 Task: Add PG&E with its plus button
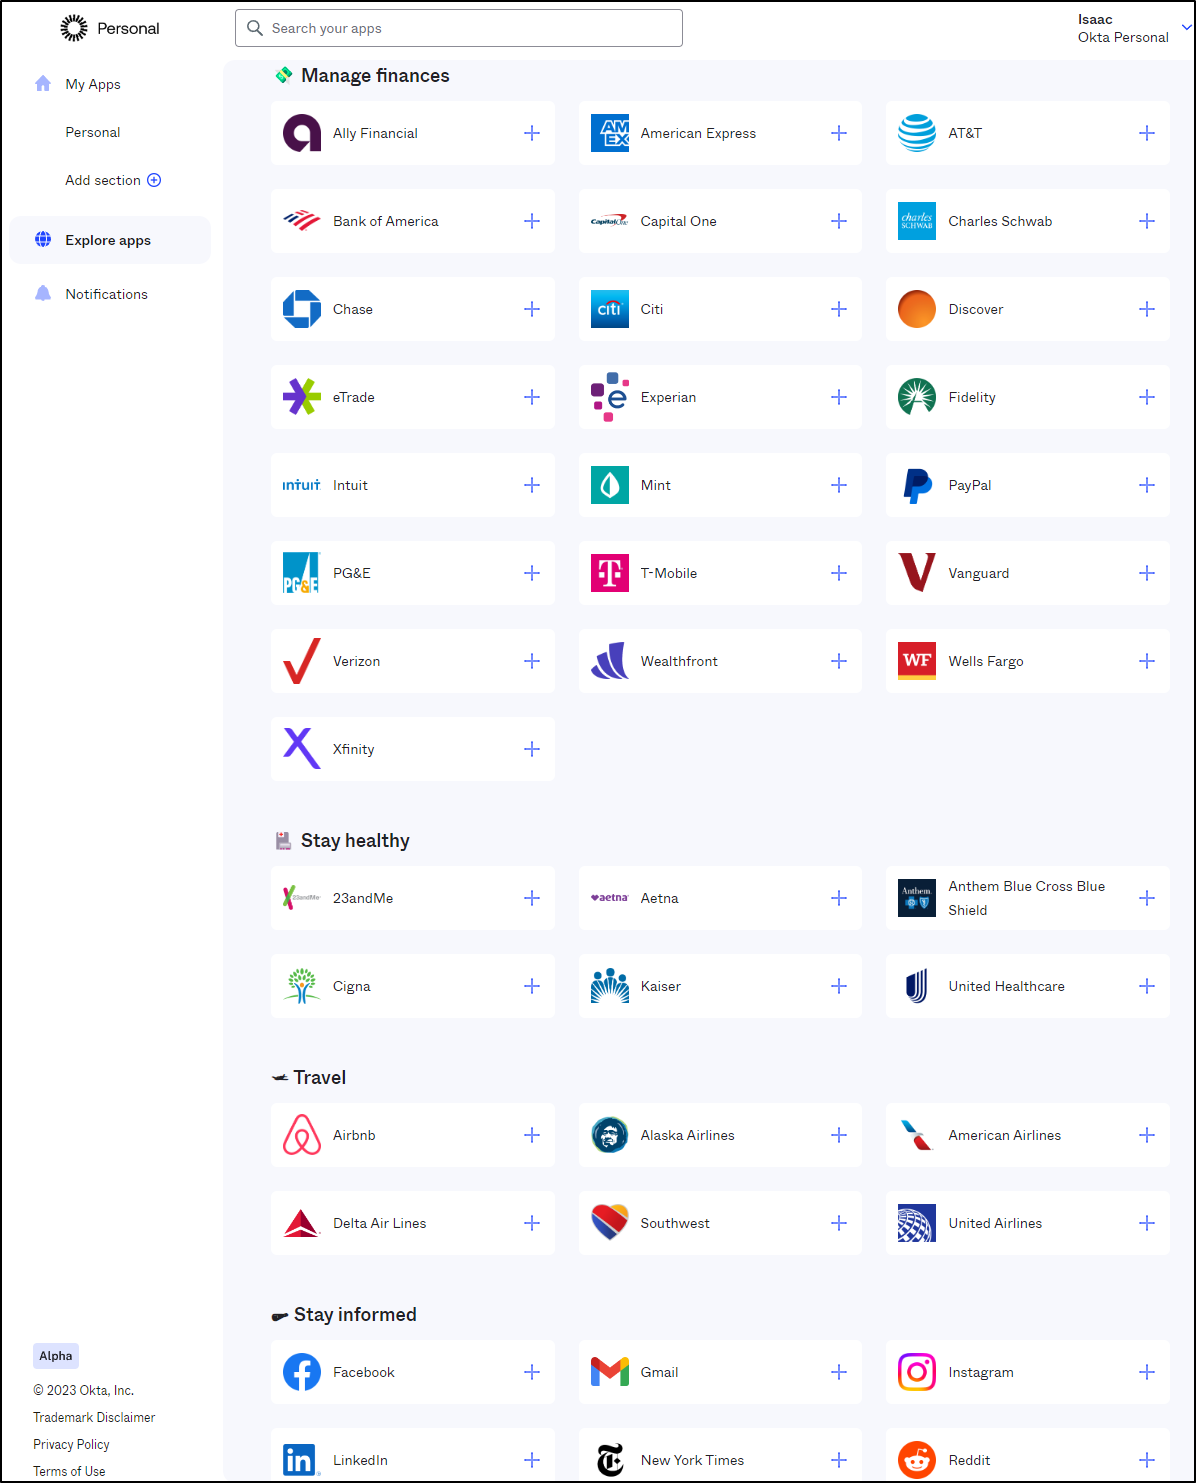point(532,573)
